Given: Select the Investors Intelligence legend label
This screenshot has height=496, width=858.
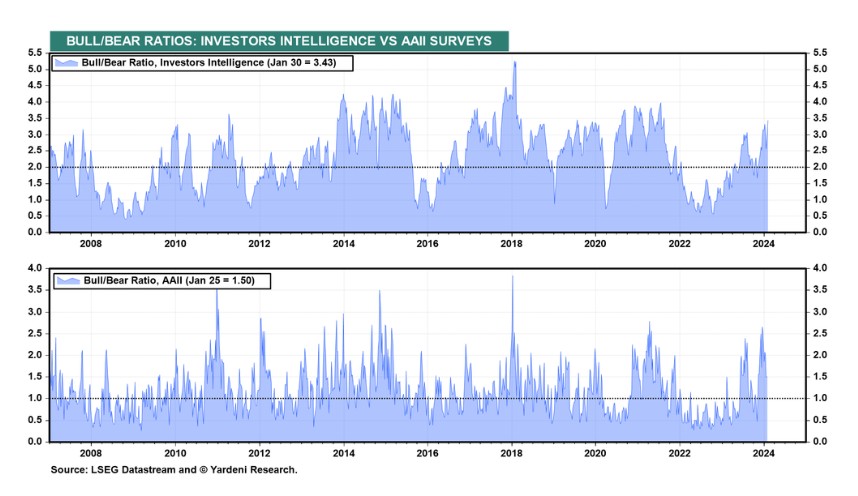Looking at the screenshot, I should [x=208, y=63].
